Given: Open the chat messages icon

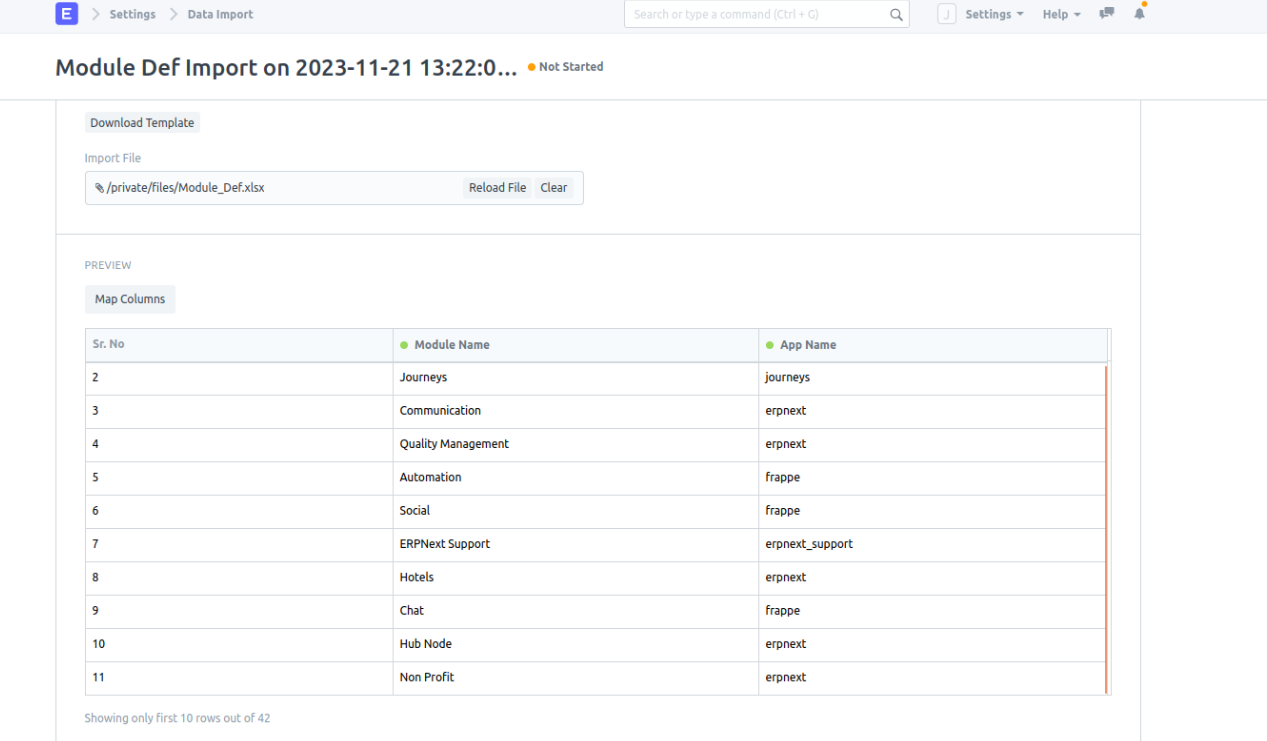Looking at the screenshot, I should click(x=1107, y=14).
